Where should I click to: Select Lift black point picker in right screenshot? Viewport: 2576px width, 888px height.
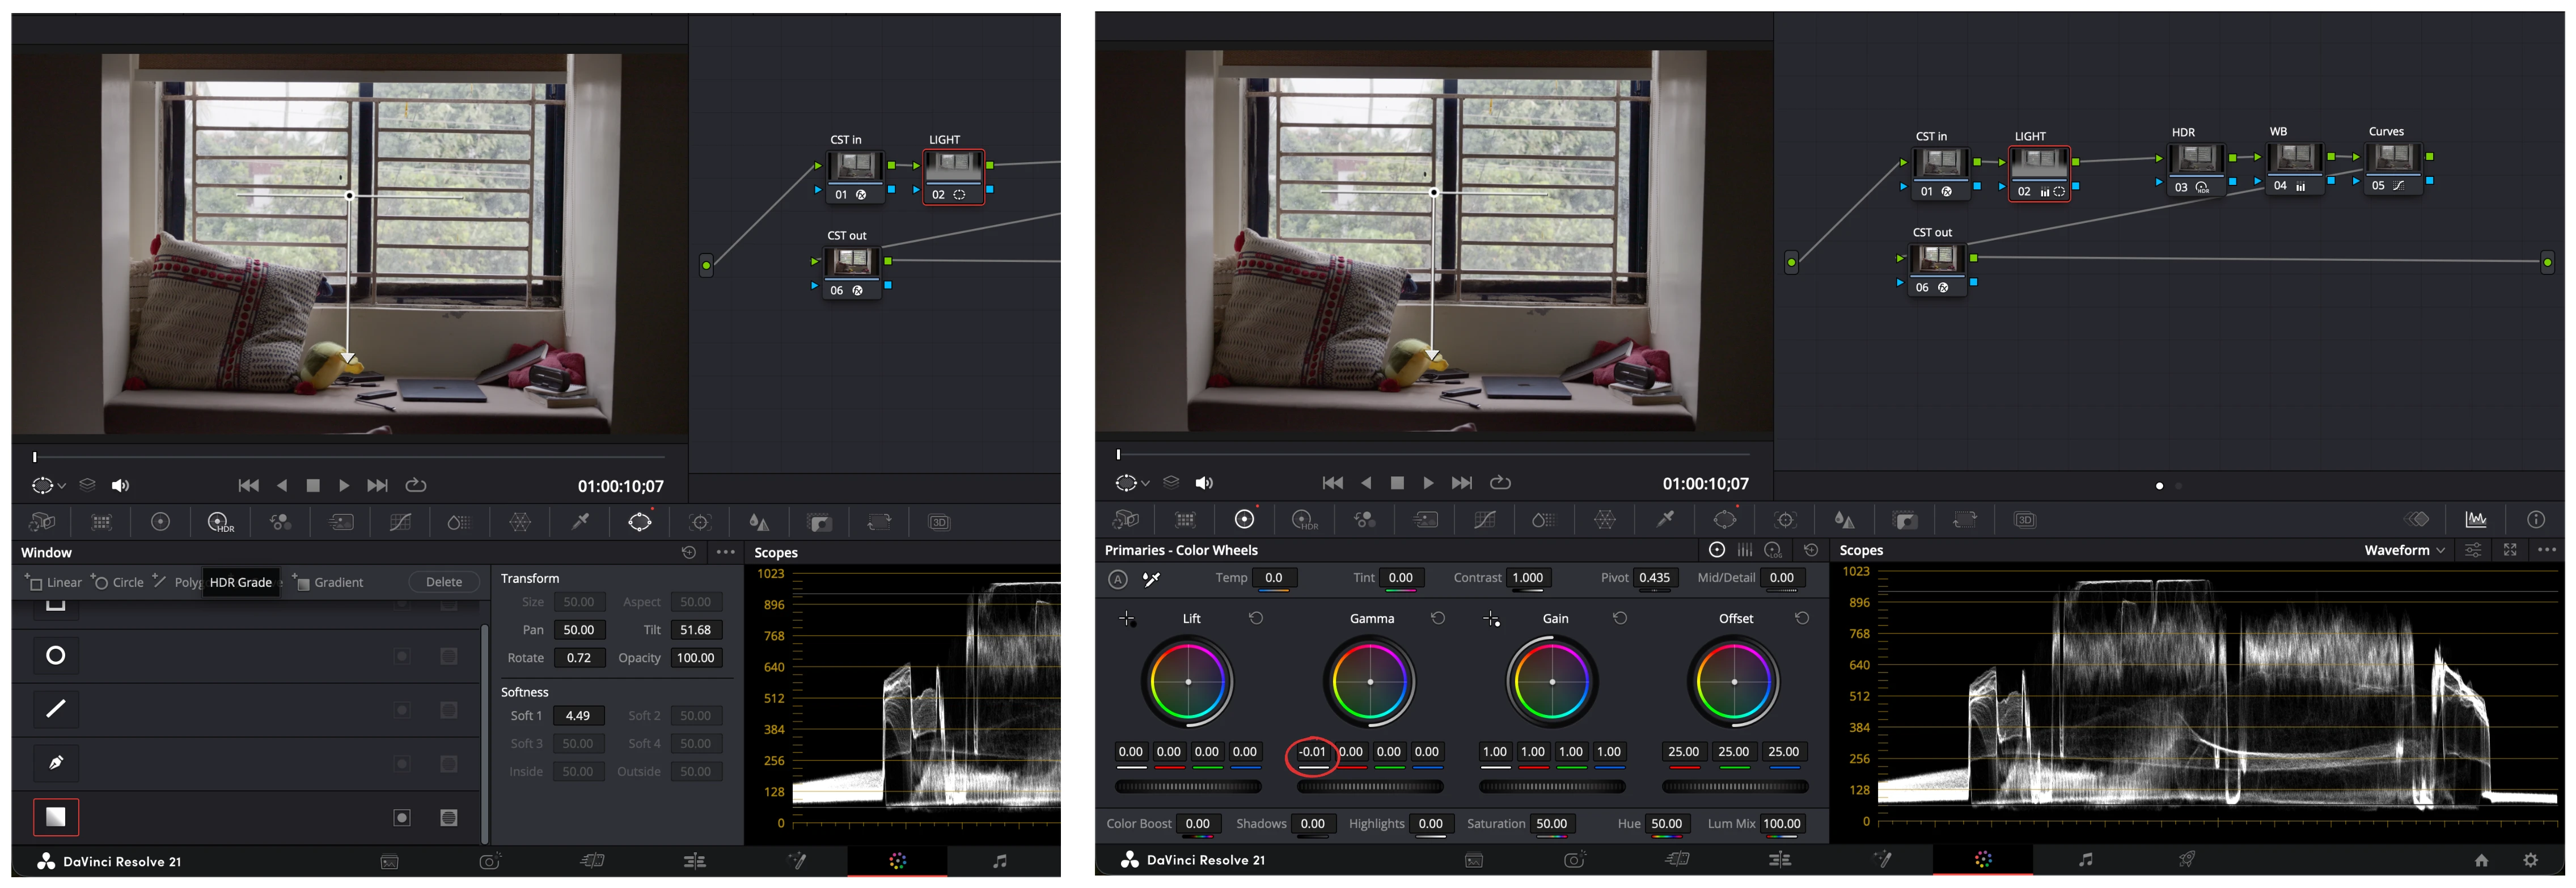1127,619
